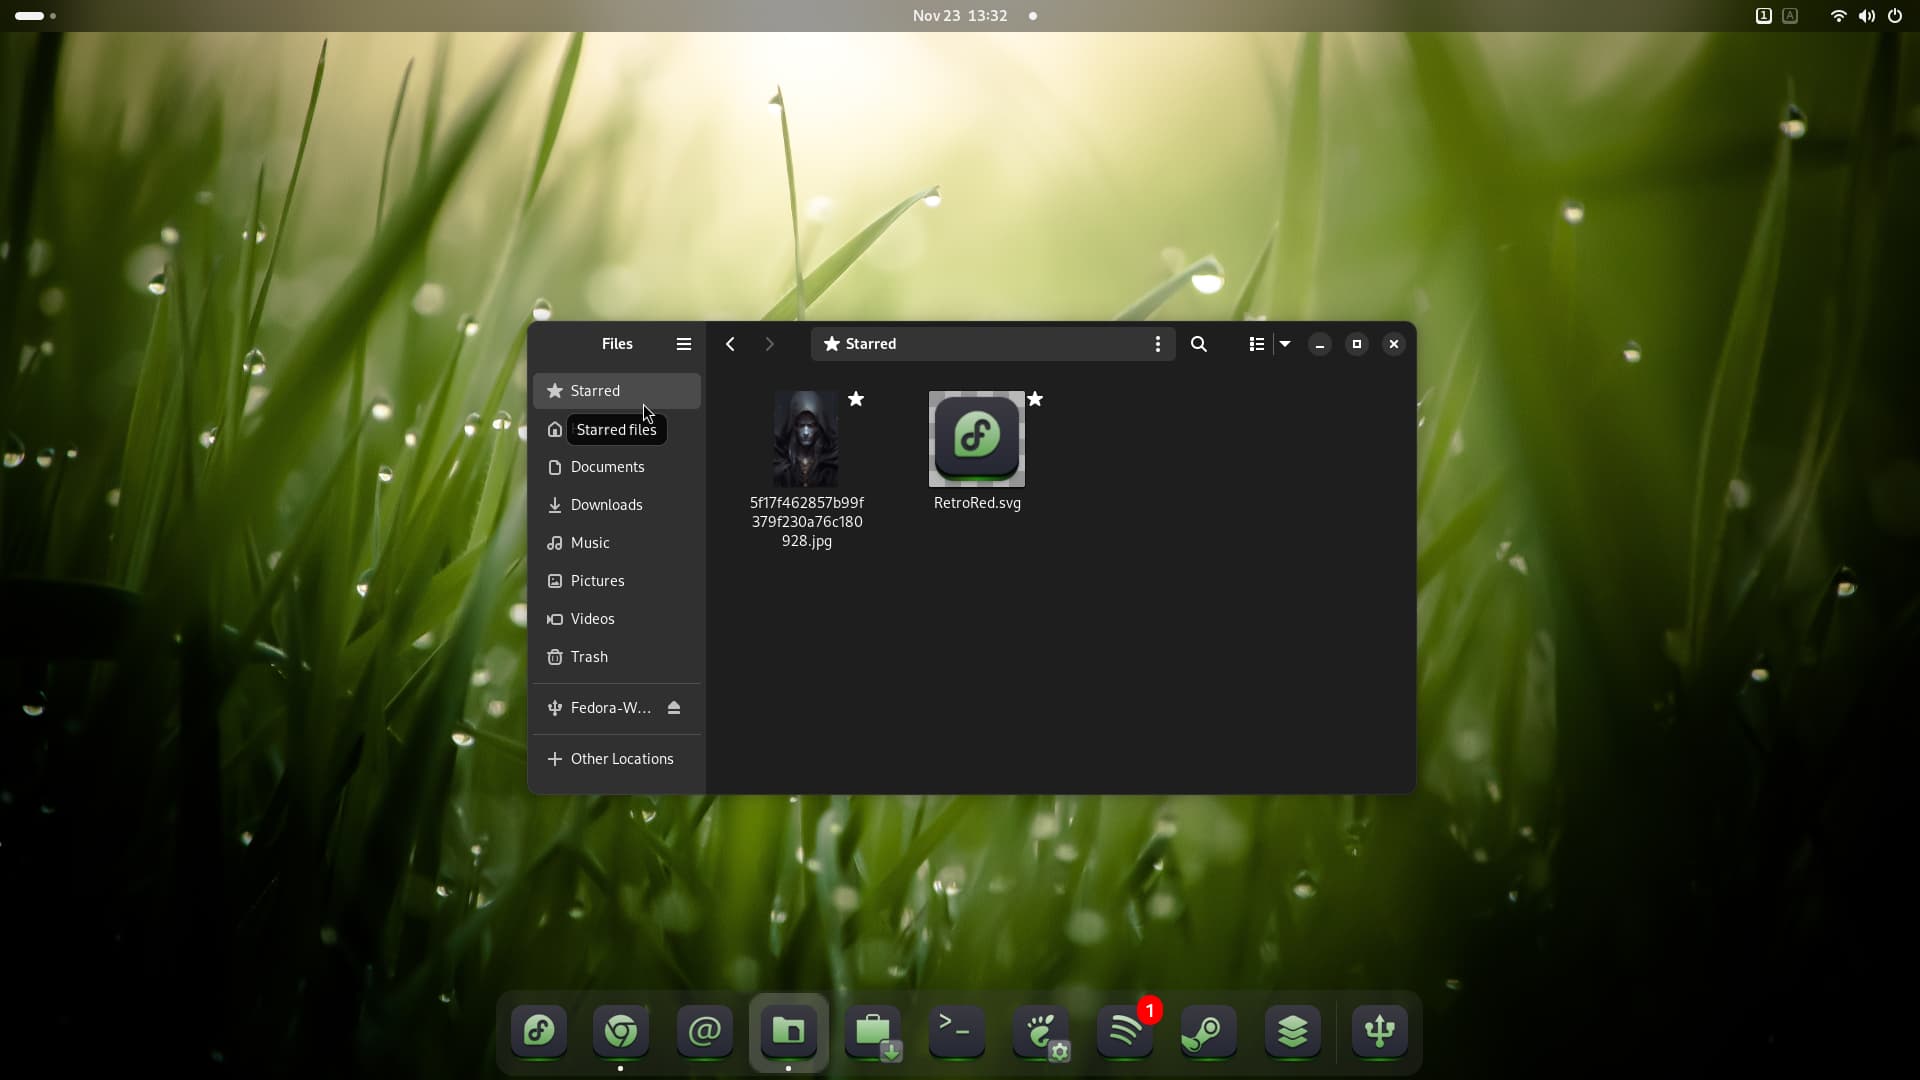Launch Chrome browser from the dock
This screenshot has height=1080, width=1920.
click(621, 1031)
